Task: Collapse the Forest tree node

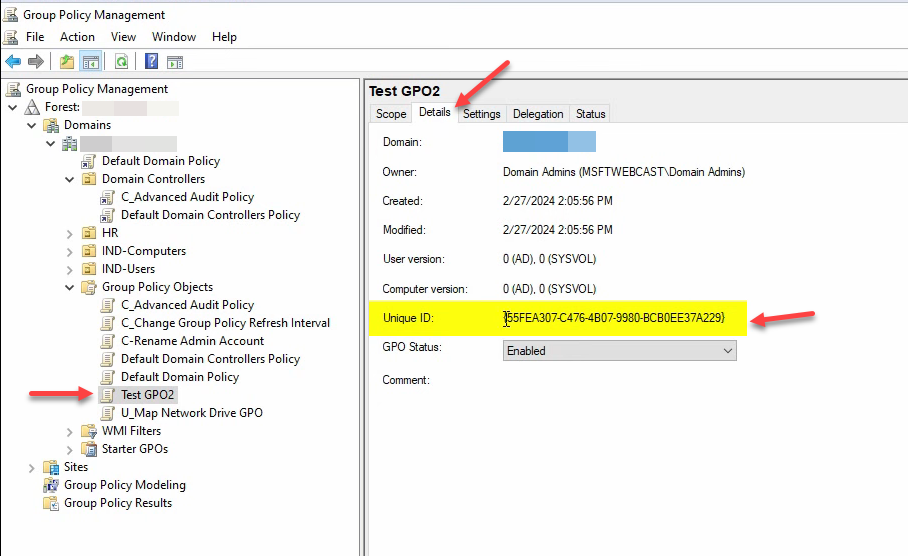Action: [x=13, y=107]
